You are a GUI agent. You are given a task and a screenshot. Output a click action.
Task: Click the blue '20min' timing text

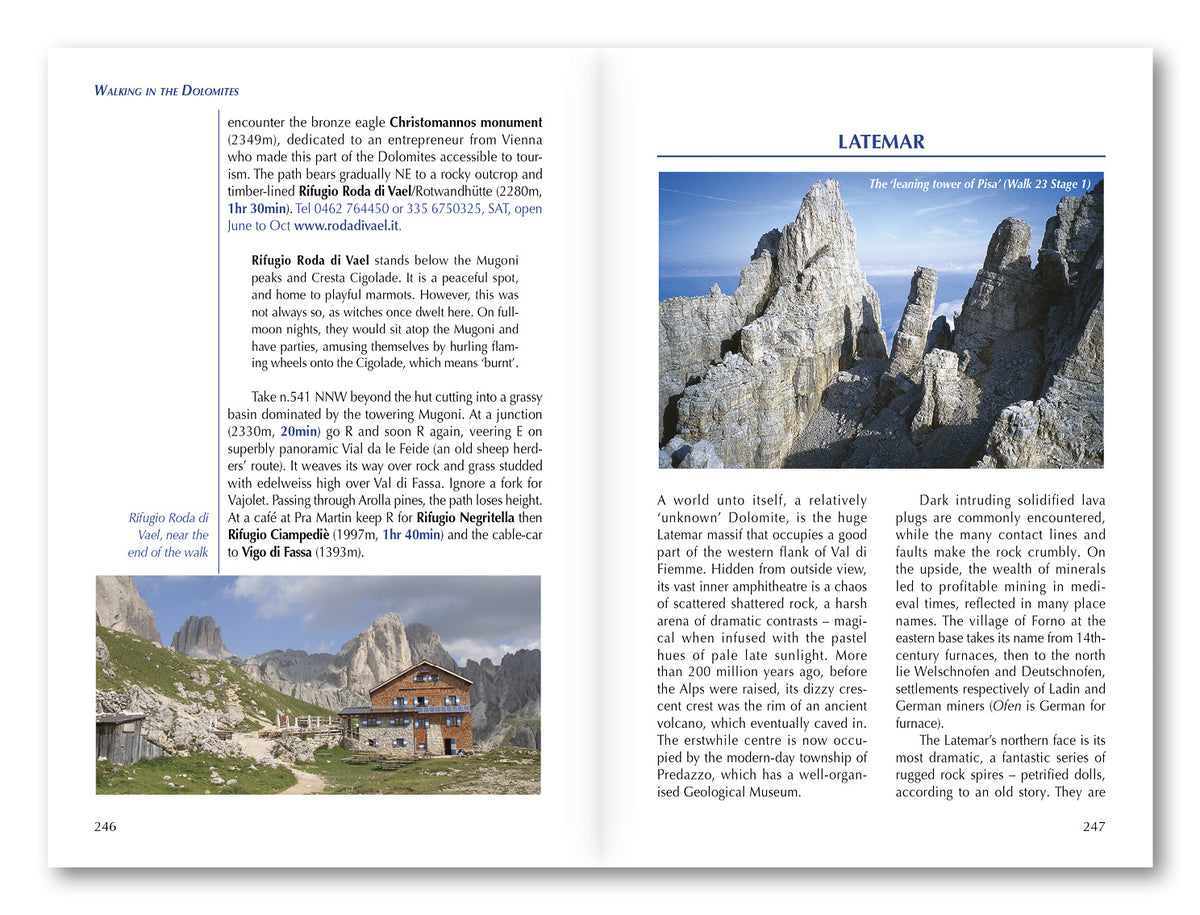300,432
